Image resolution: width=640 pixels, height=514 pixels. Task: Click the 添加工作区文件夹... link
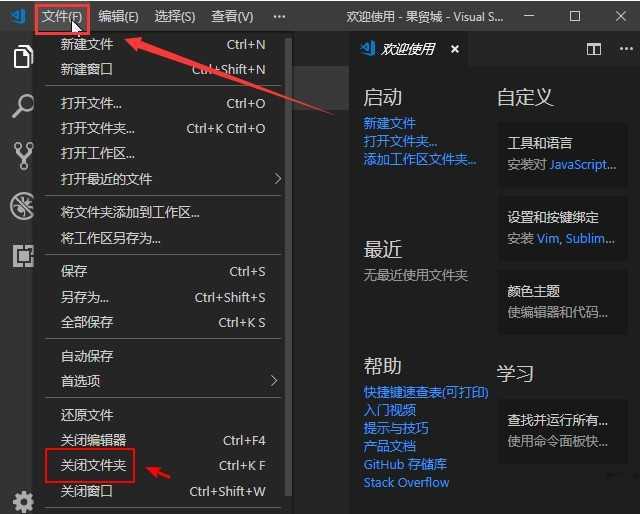pos(420,159)
